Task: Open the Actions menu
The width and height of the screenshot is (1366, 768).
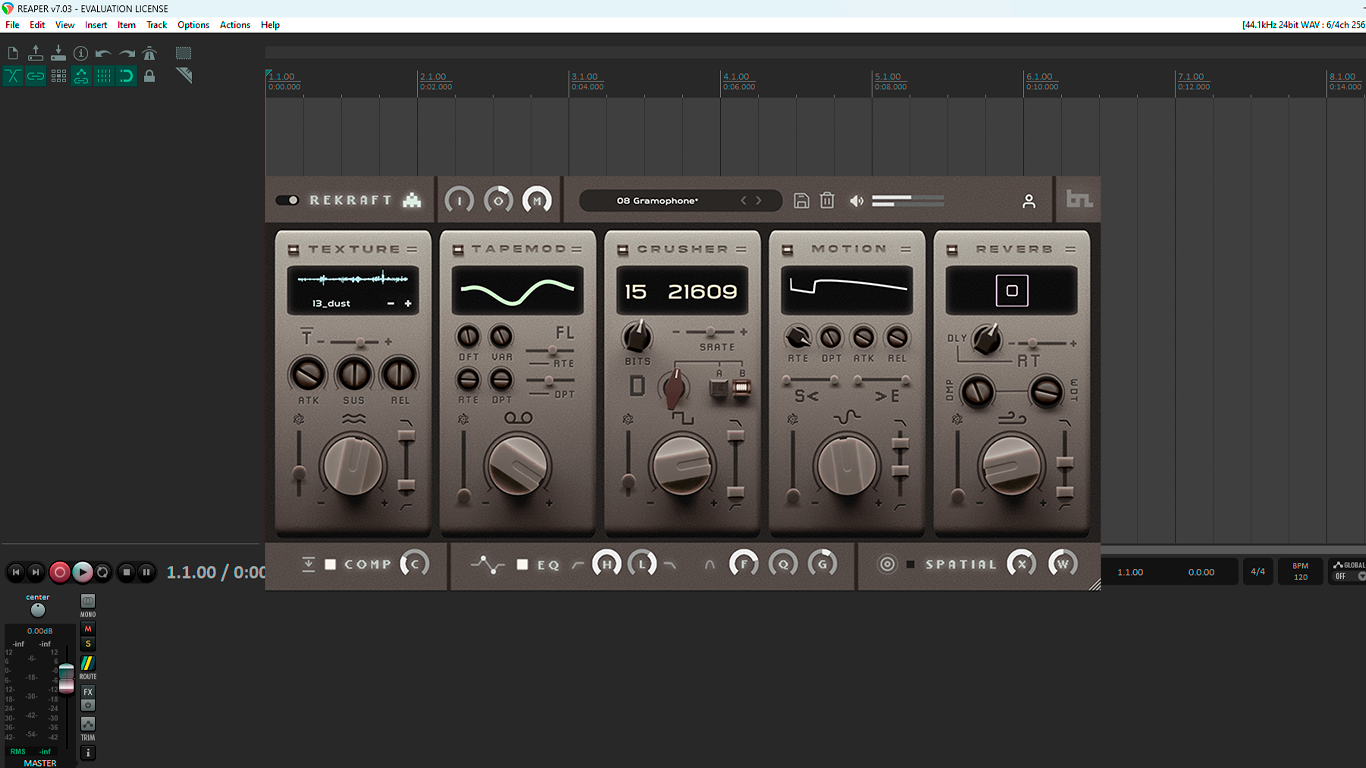Action: pos(235,25)
